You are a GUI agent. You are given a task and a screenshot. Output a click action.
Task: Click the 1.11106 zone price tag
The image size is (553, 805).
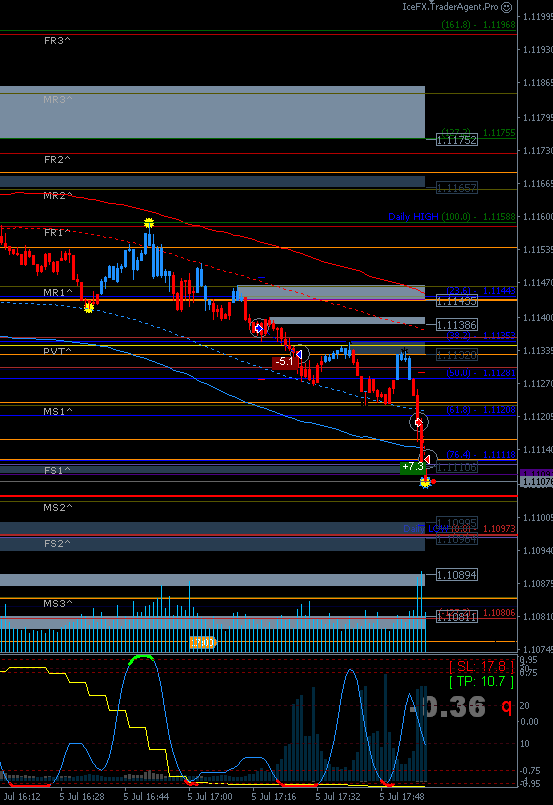[x=457, y=467]
